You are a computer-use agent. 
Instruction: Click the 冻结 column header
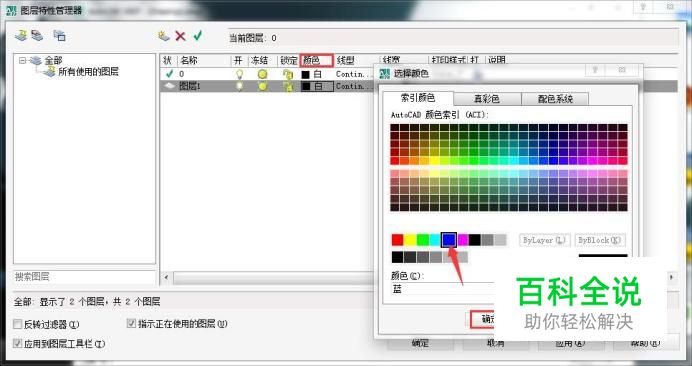263,60
